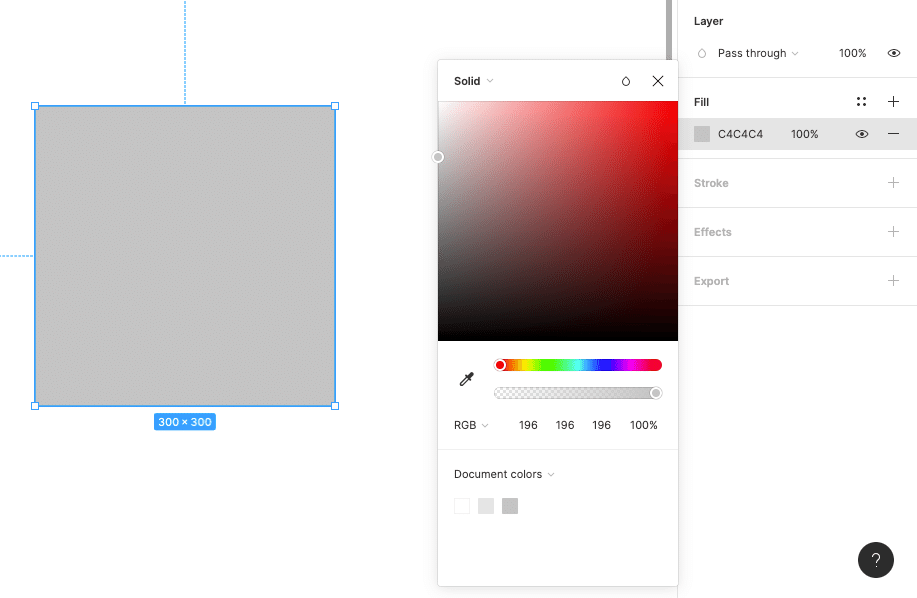Screen dimensions: 917x598
Task: Click the fill color swatch beside C4C4C4
Action: pyautogui.click(x=702, y=134)
